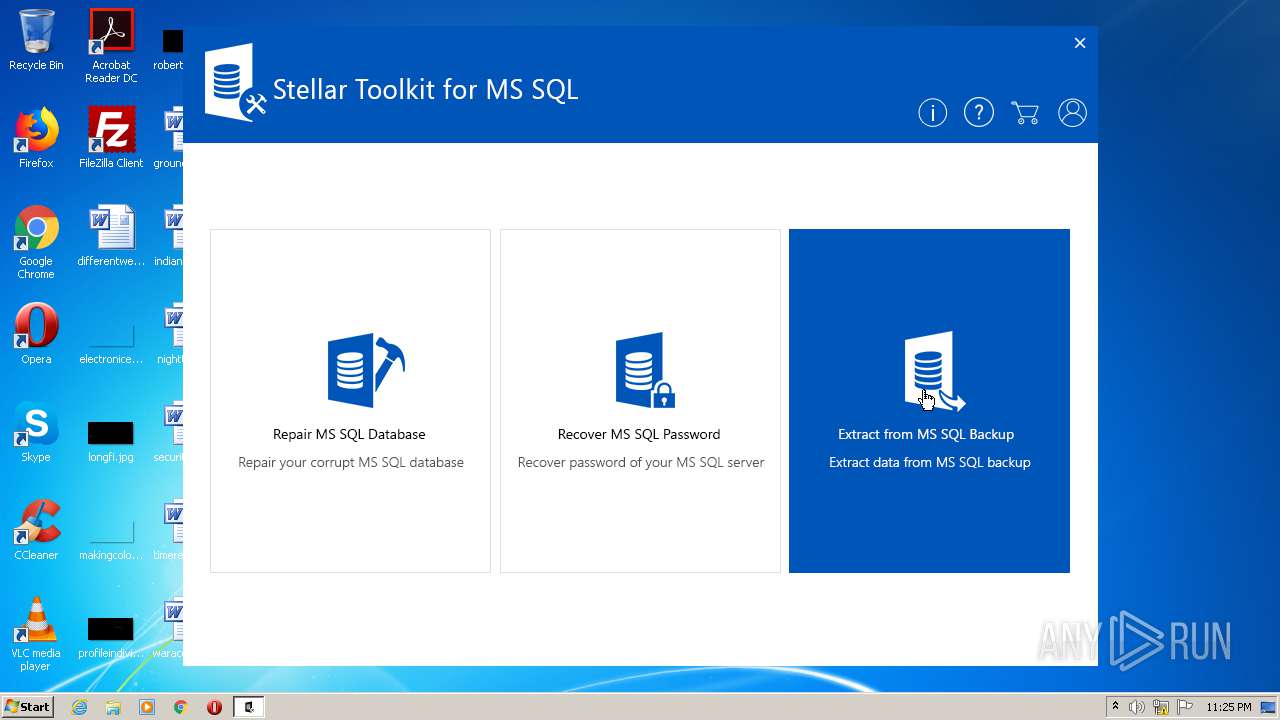
Task: Open the volume speaker tray icon
Action: (x=1137, y=707)
